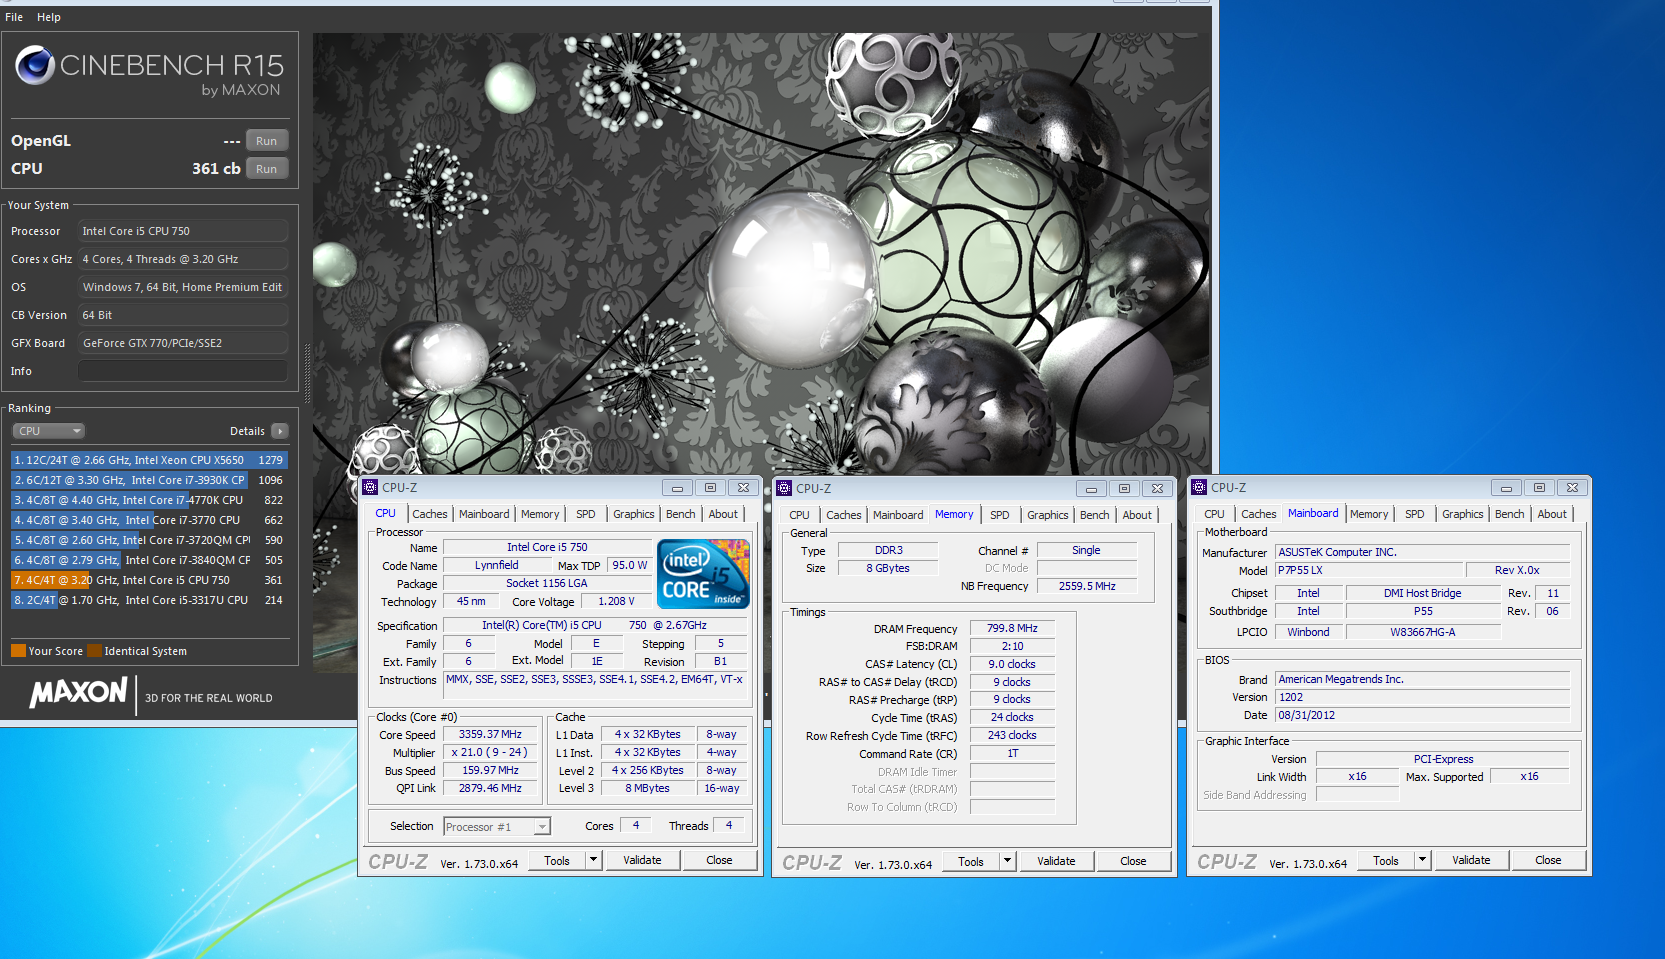The width and height of the screenshot is (1665, 959).
Task: Select ranking row Intel Core i7-3770 CPU
Action: pos(150,520)
